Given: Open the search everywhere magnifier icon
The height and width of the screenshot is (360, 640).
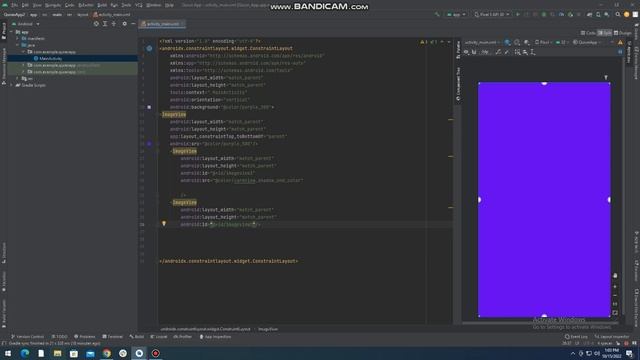Looking at the screenshot, I should coord(618,15).
